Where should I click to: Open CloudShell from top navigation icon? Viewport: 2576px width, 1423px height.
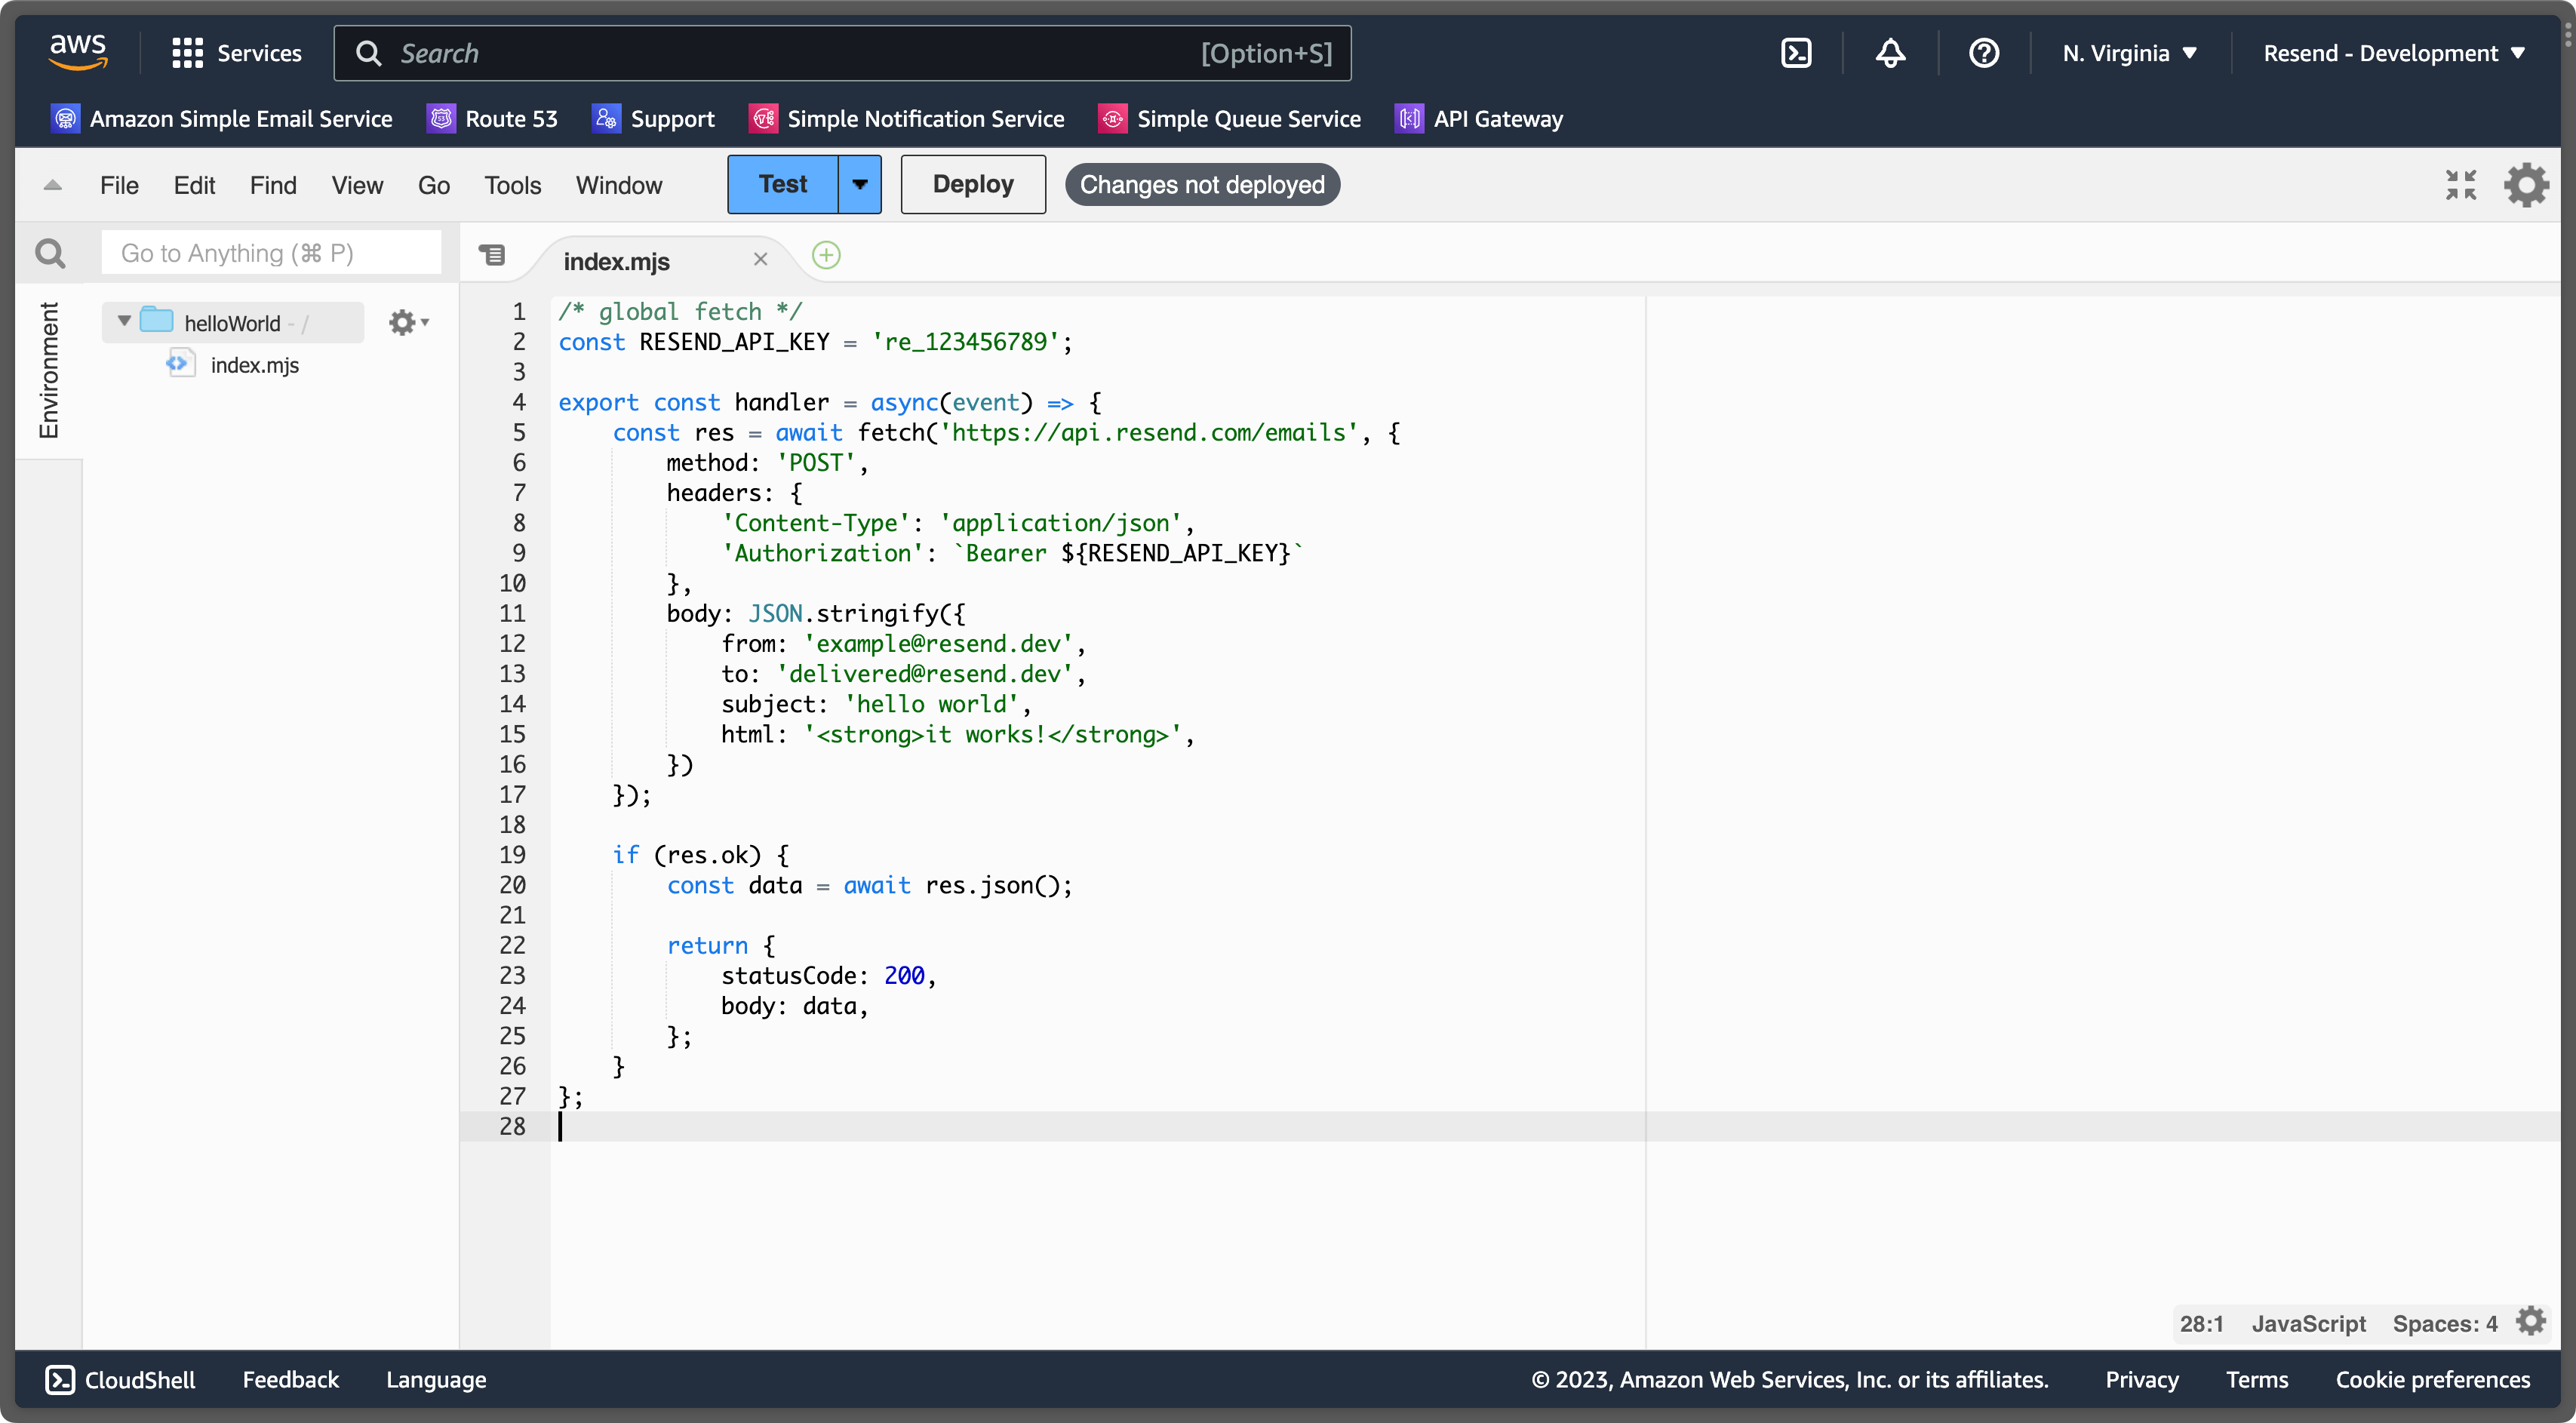coord(1796,53)
